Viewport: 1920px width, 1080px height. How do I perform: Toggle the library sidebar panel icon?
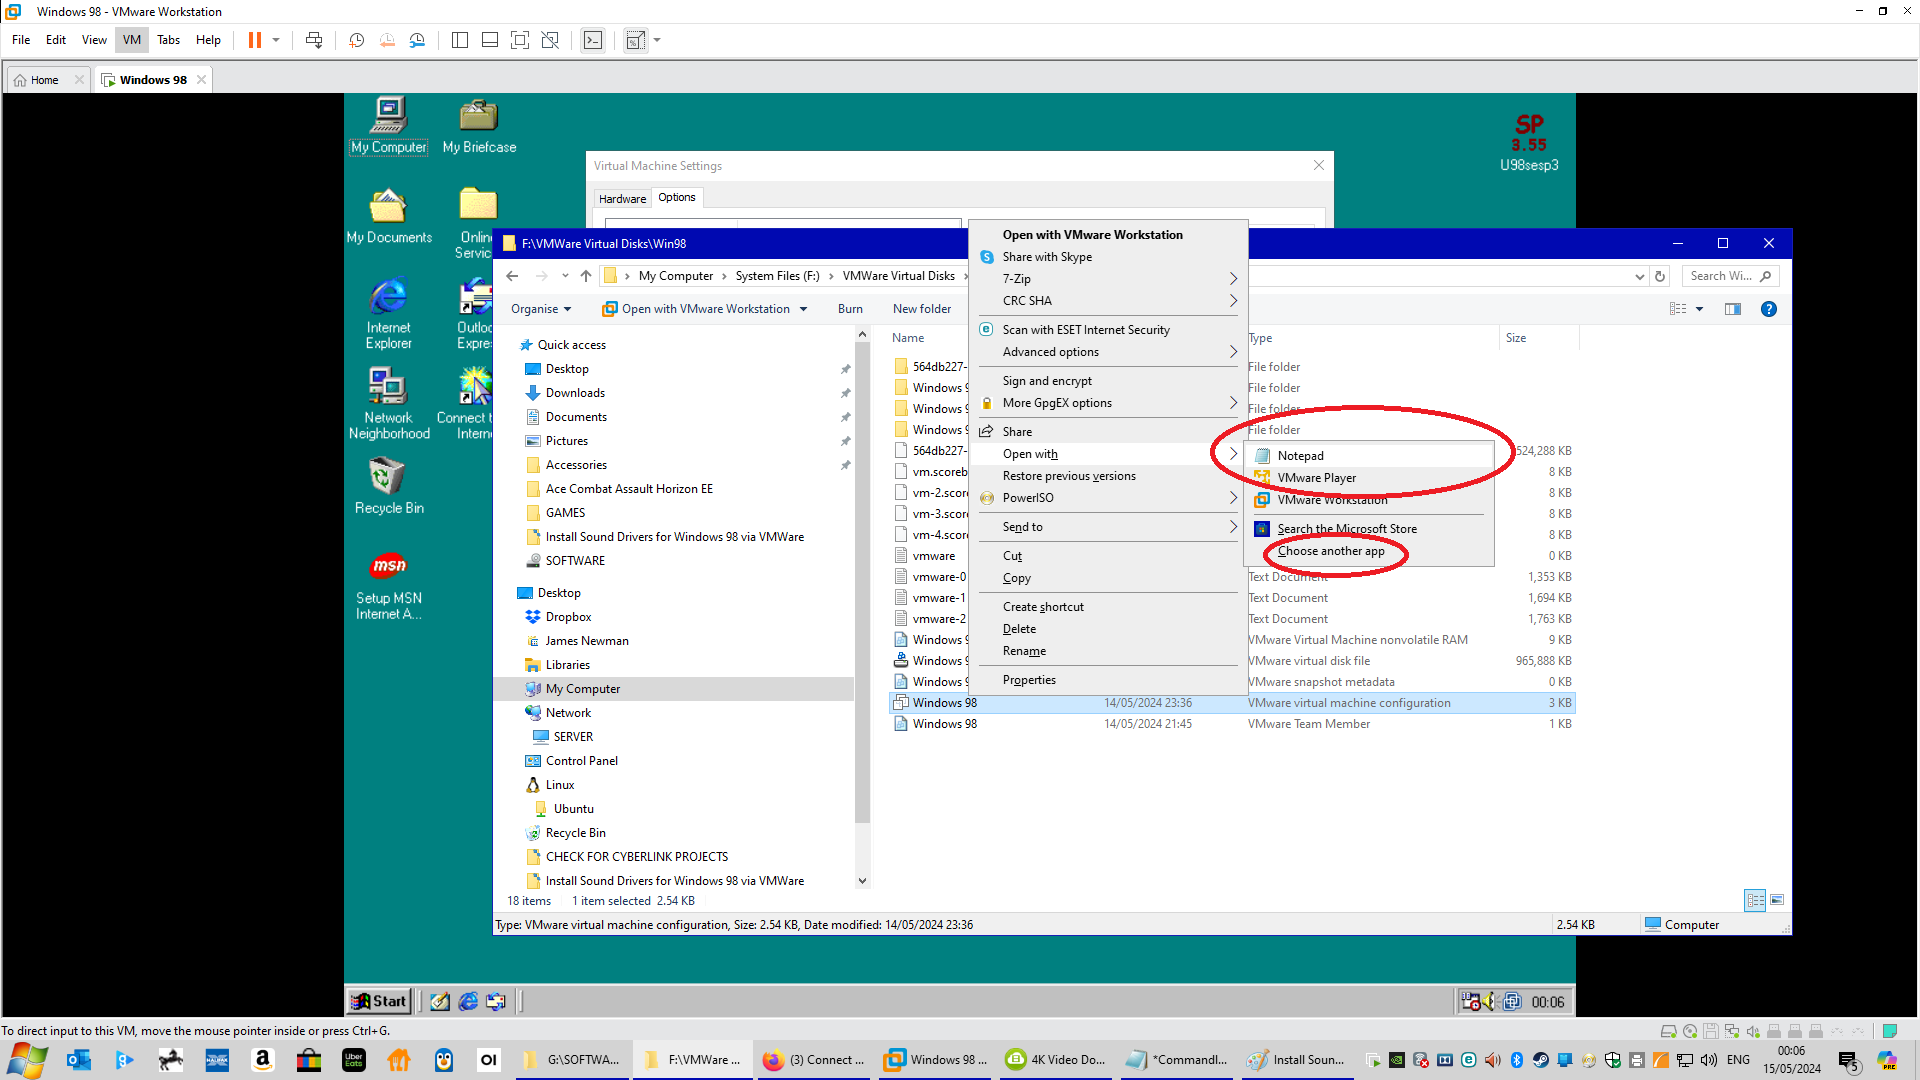[x=459, y=40]
